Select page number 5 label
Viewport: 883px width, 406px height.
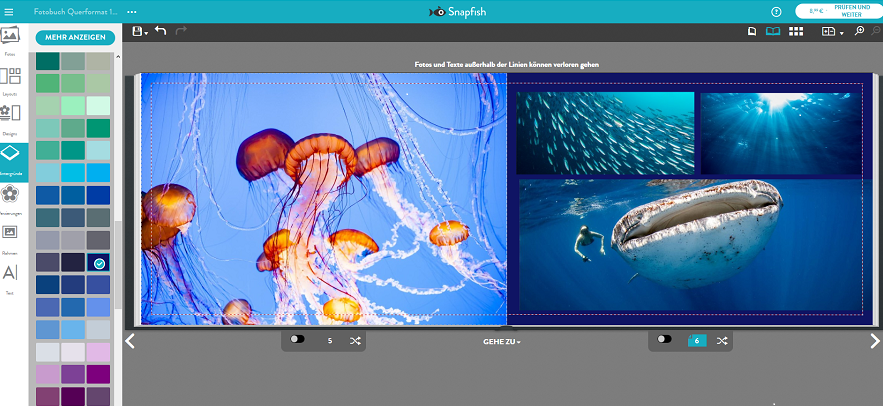[x=330, y=341]
